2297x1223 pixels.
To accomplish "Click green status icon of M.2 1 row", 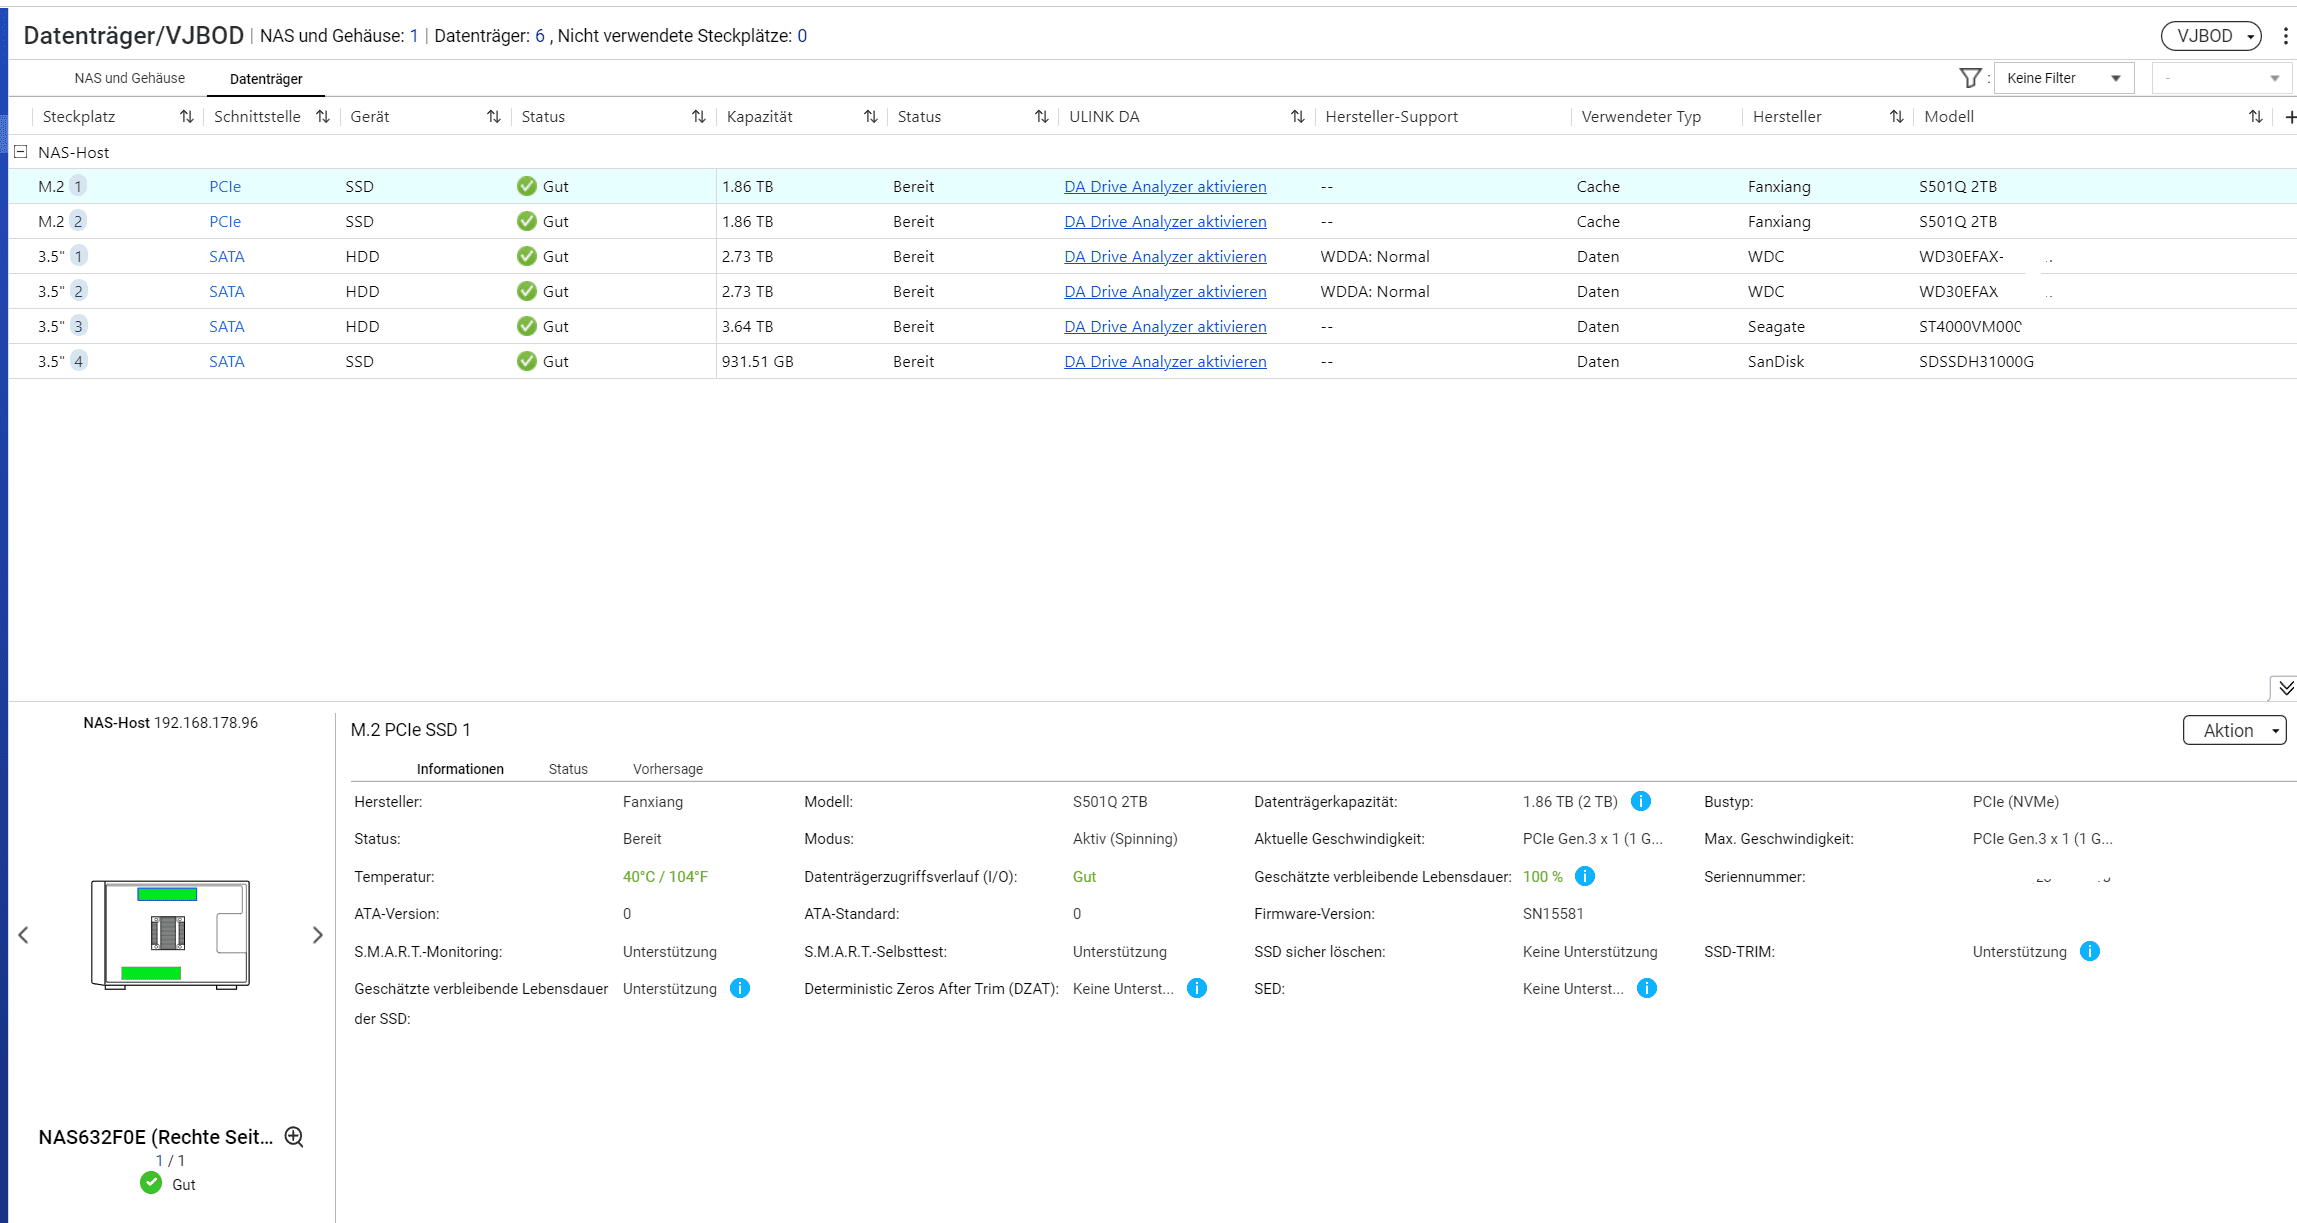I will (x=527, y=186).
